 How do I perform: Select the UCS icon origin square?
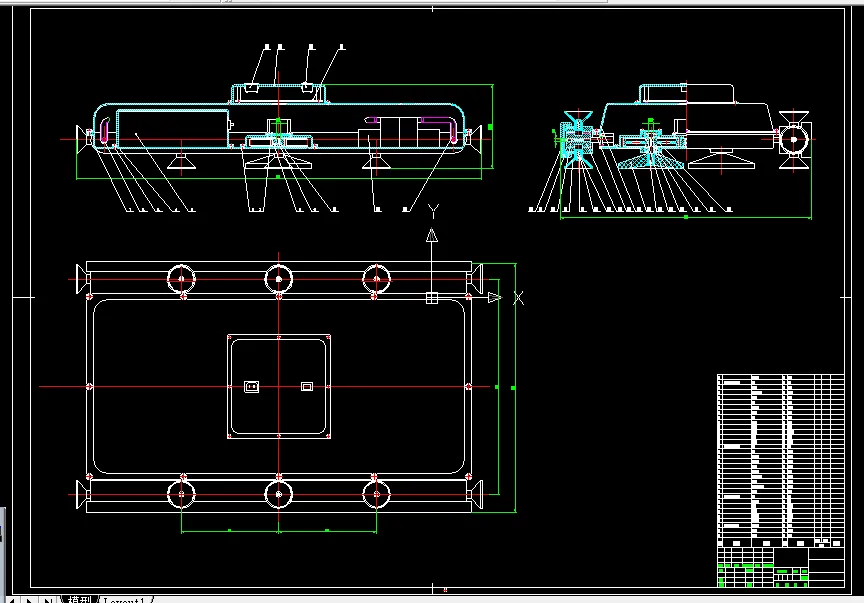click(432, 298)
